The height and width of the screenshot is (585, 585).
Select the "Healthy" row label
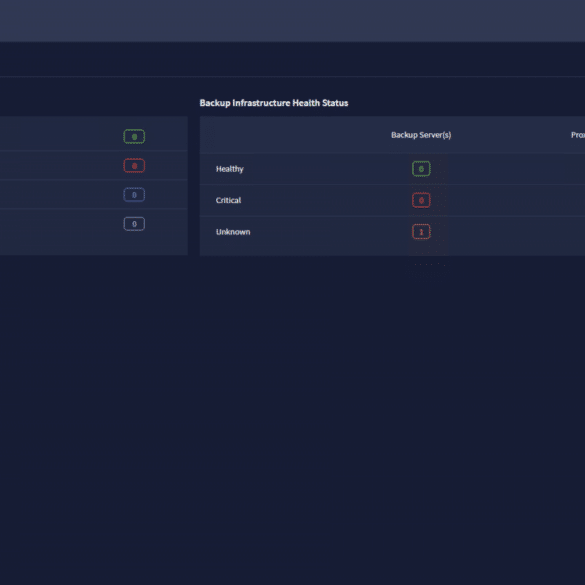point(229,169)
